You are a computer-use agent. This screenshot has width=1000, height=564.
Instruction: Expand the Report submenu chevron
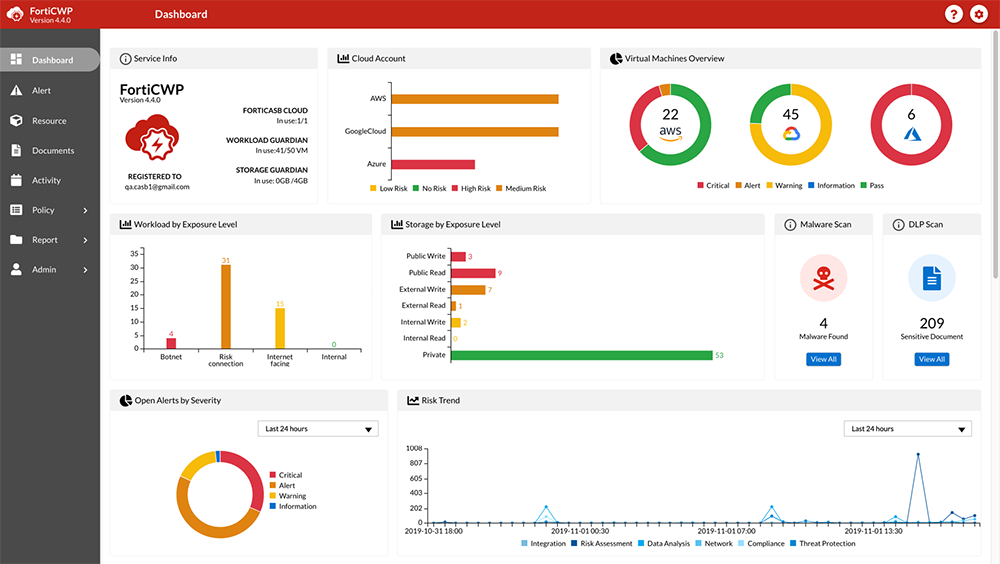coord(85,240)
